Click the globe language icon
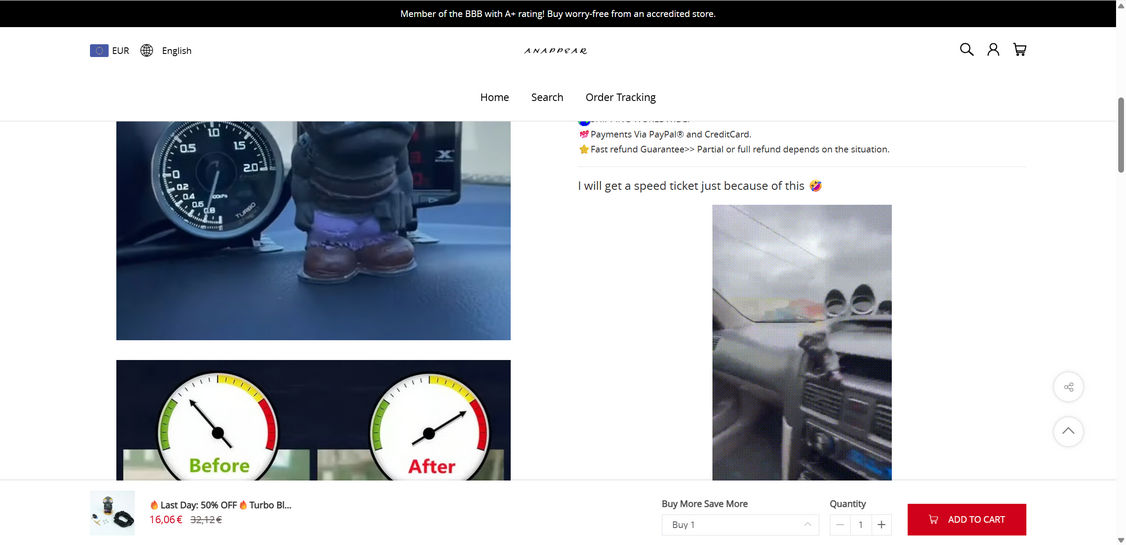Viewport: 1126px width, 545px height. pyautogui.click(x=146, y=50)
